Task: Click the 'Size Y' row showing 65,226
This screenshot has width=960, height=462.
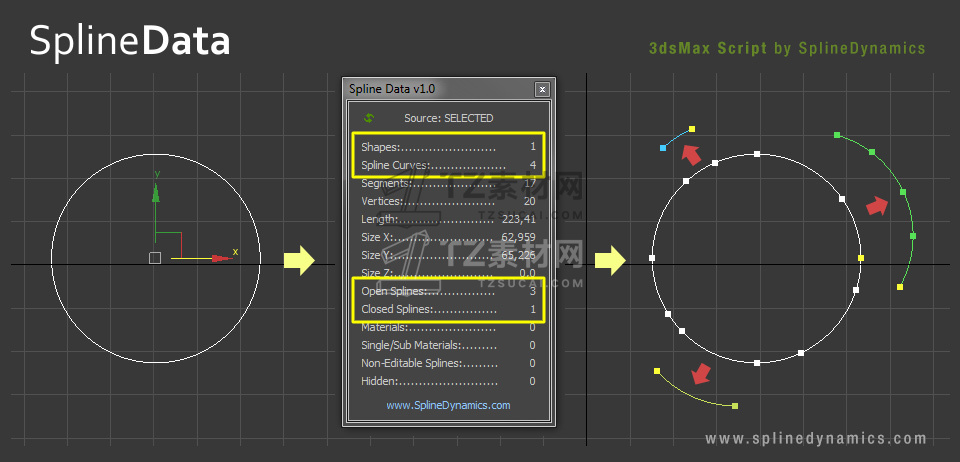Action: pos(448,255)
